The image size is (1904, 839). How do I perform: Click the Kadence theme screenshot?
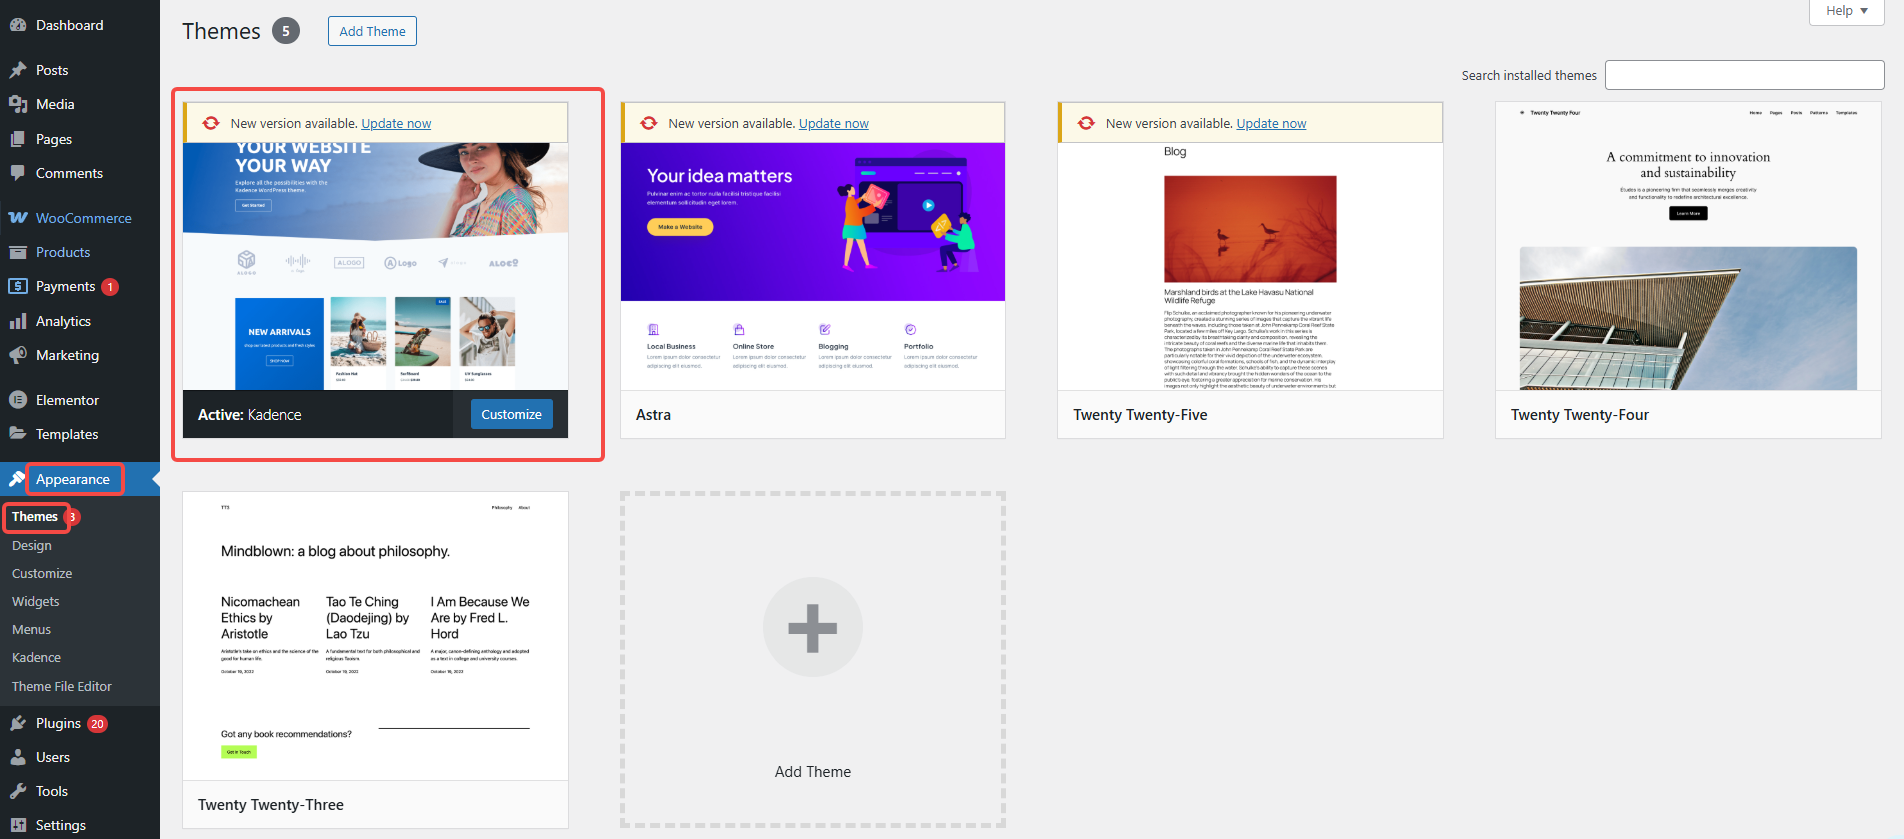coord(375,266)
